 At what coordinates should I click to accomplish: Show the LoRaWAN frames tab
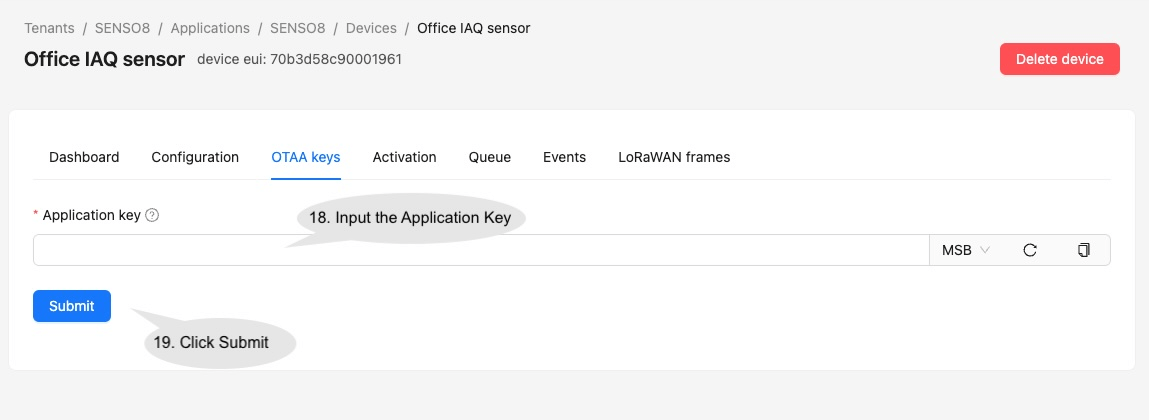(674, 157)
